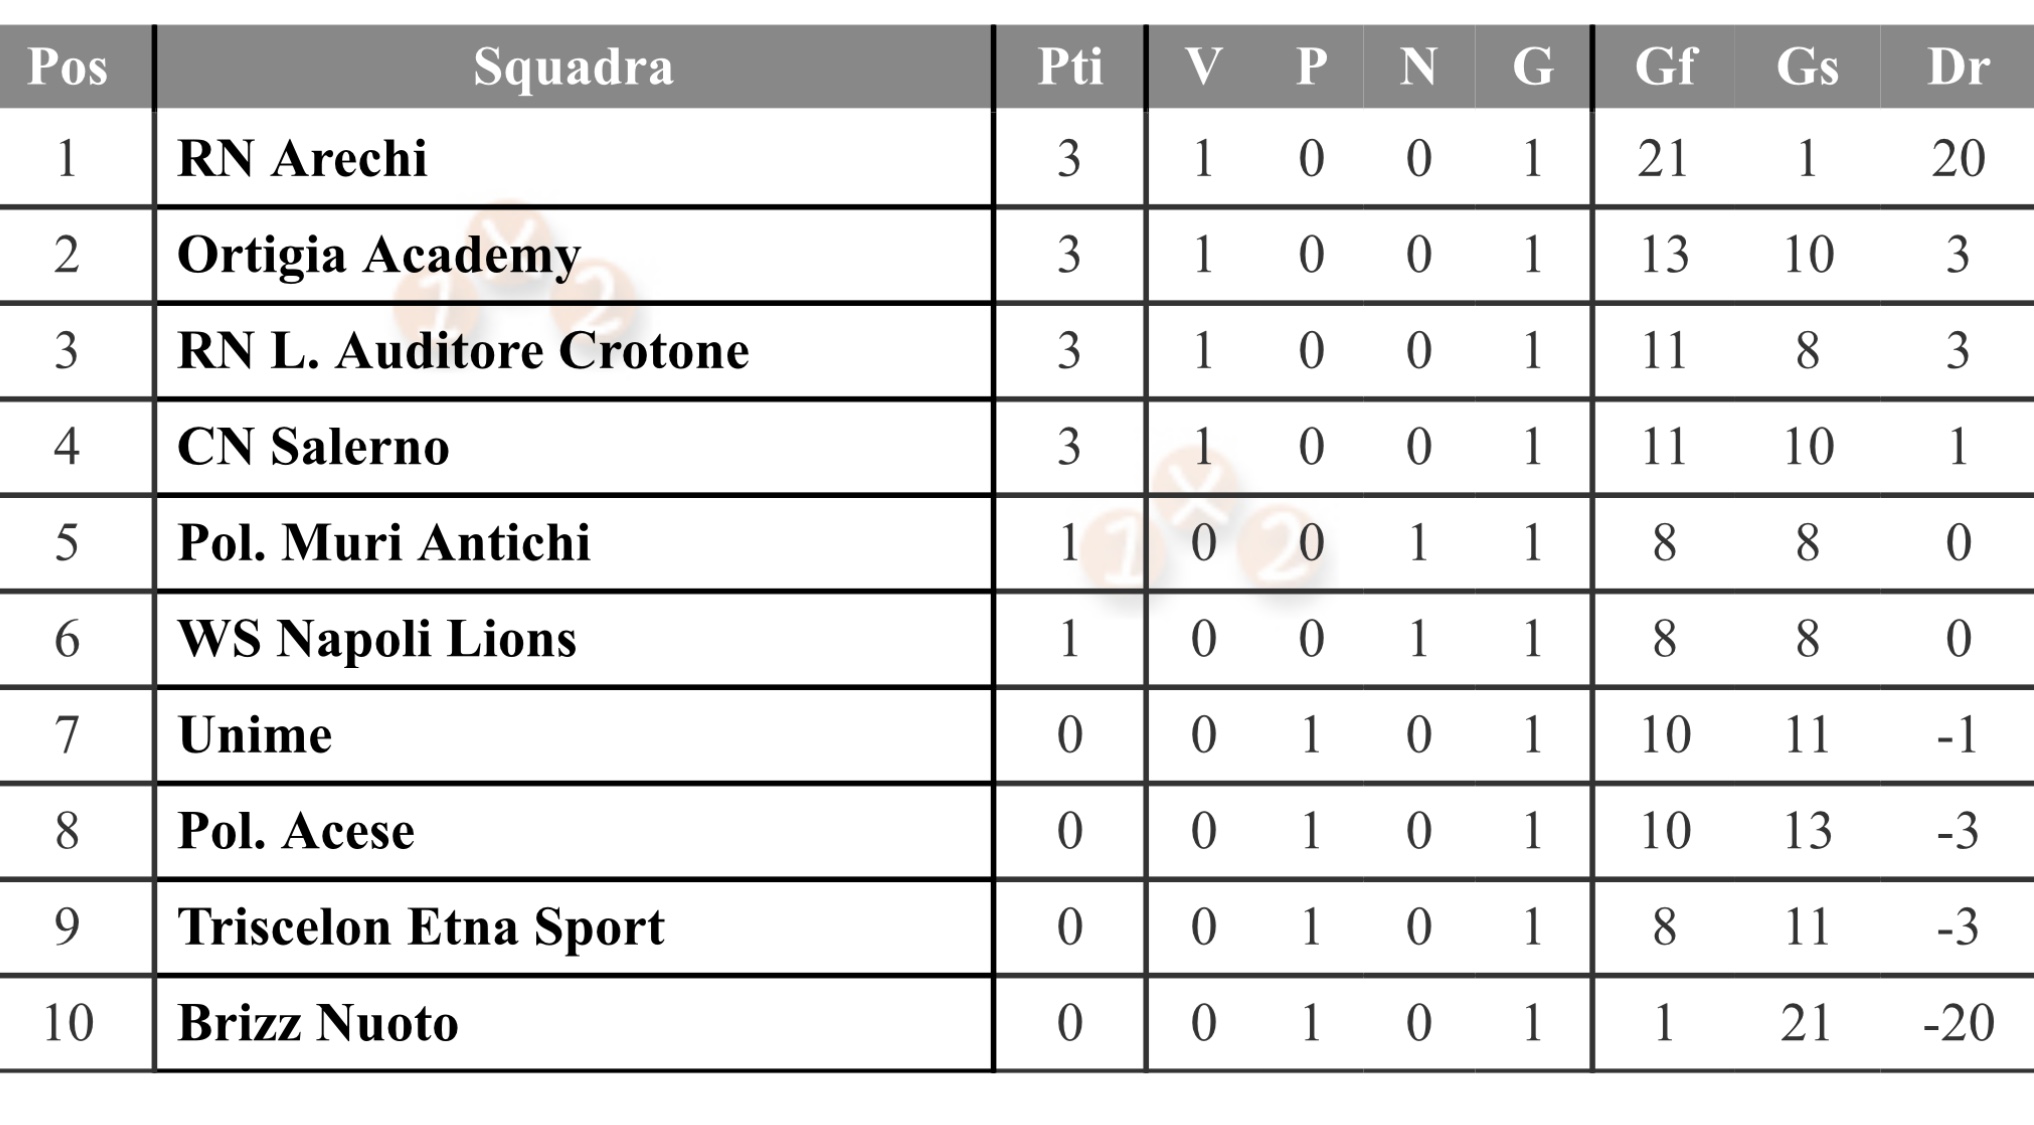Viewport: 2034px width, 1125px height.
Task: Open Triscelon Etna Sport entry
Action: coord(421,927)
